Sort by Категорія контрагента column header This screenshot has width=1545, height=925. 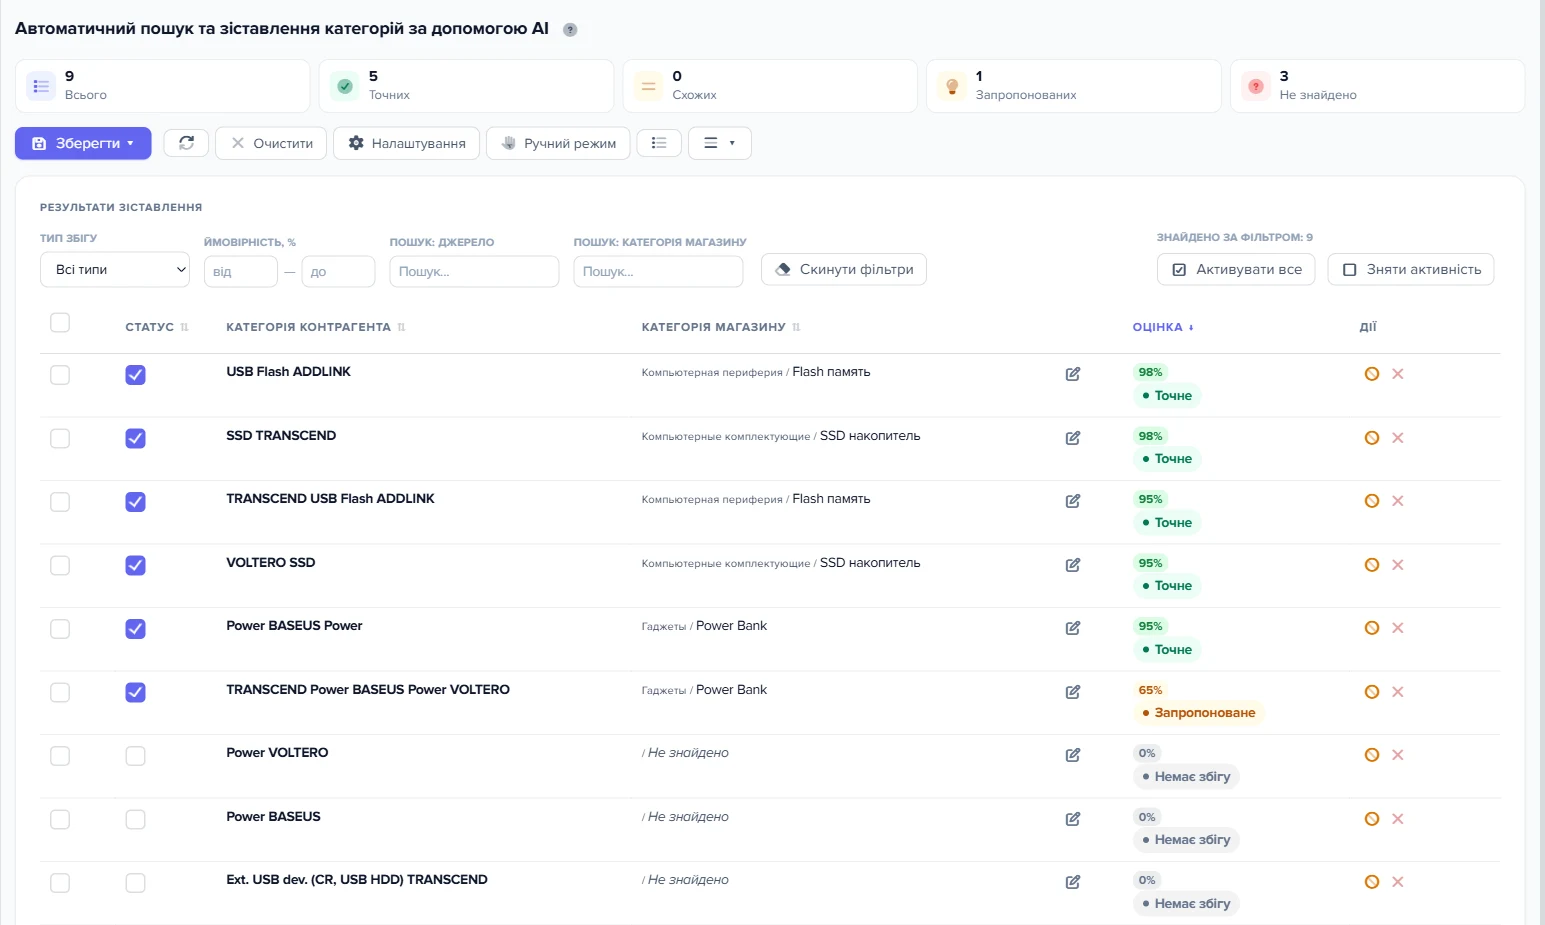(315, 327)
